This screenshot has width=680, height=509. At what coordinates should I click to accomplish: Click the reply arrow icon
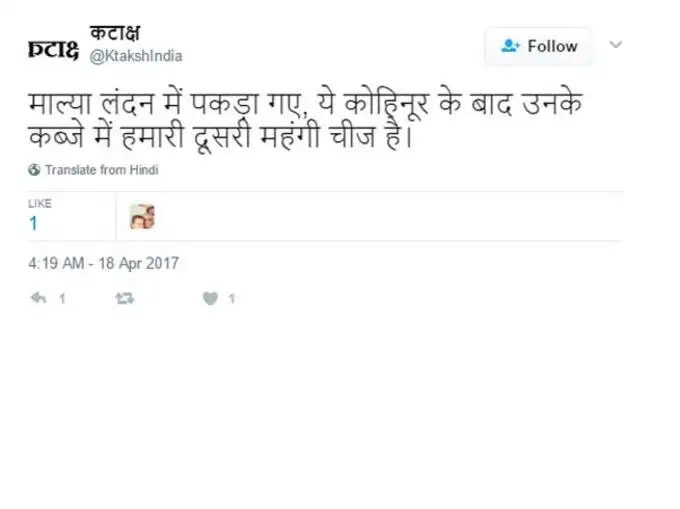pos(39,298)
